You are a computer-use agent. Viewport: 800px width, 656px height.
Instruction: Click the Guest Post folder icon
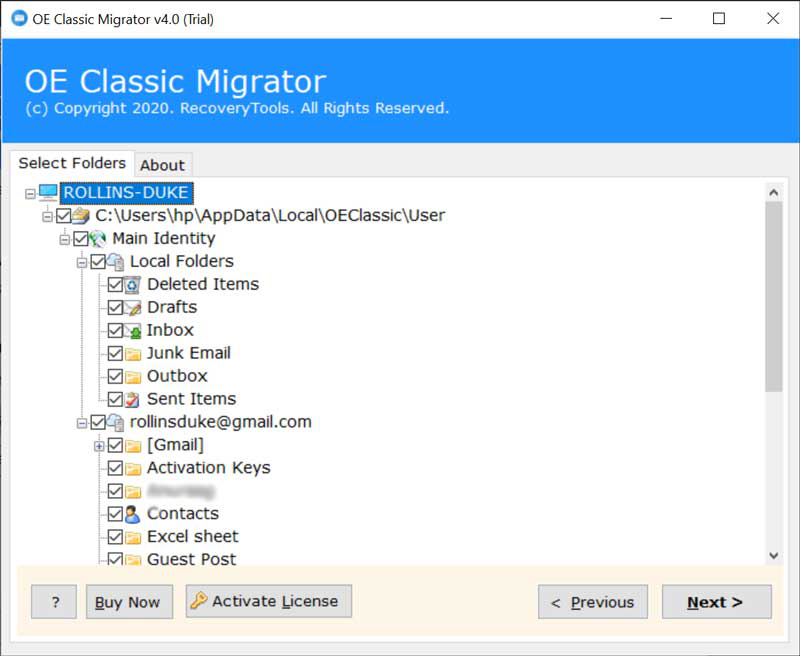pos(133,560)
